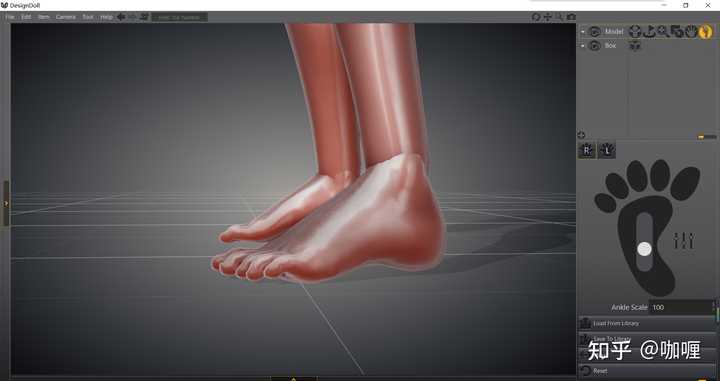The height and width of the screenshot is (381, 720).
Task: Select the hand tag icon in Model row
Action: coord(691,32)
